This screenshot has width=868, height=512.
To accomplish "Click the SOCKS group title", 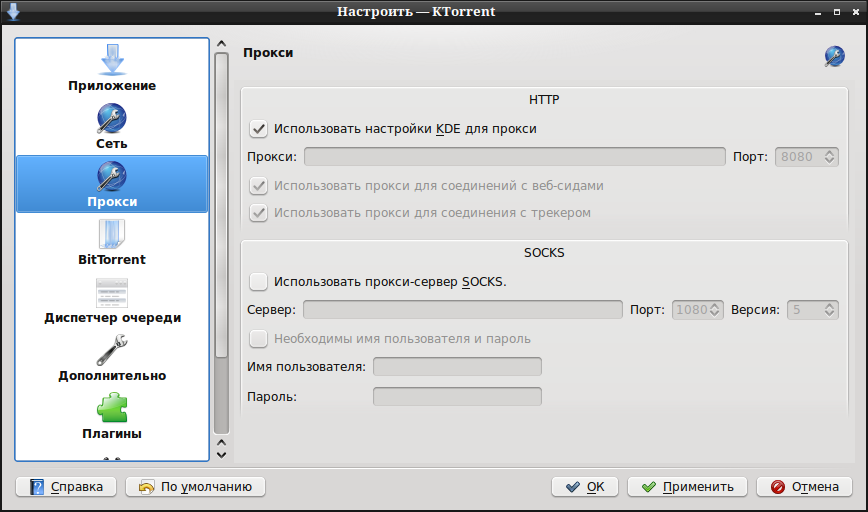I will tap(544, 252).
